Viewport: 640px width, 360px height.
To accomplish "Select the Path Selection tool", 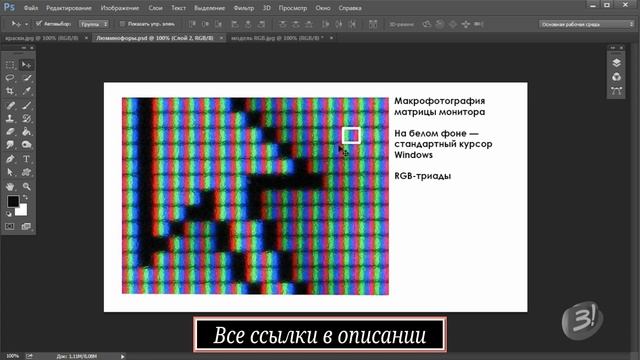I will pos(10,172).
